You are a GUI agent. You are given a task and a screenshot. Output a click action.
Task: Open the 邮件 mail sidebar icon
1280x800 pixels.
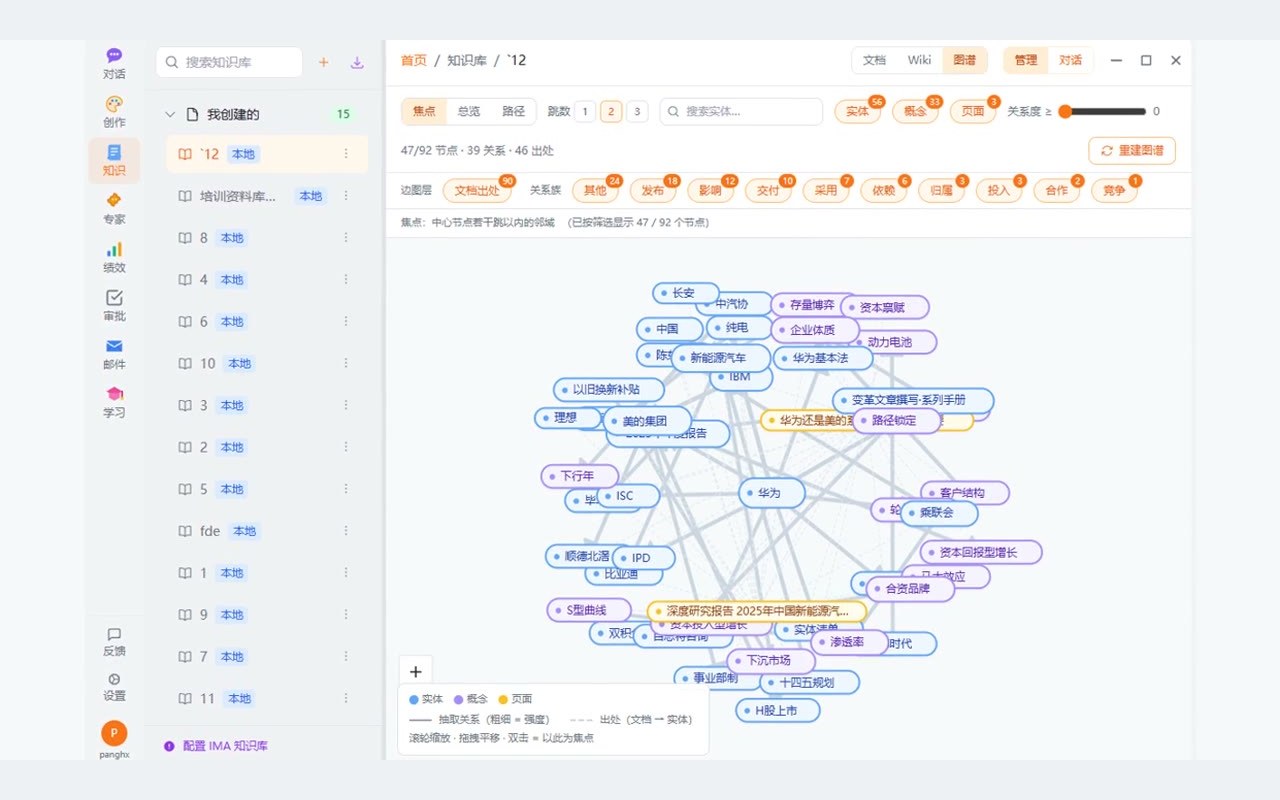click(x=114, y=354)
